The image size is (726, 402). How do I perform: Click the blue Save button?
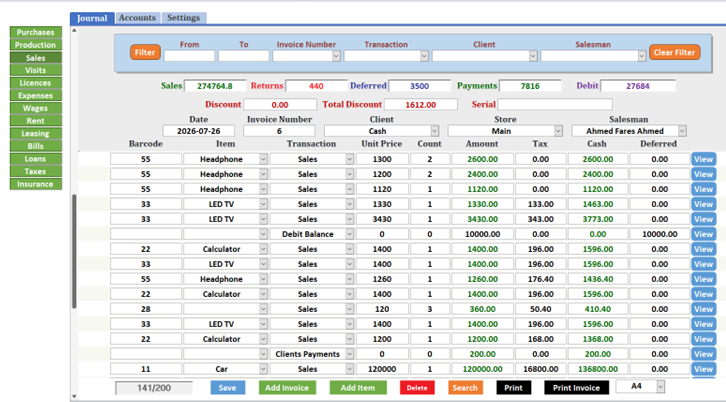coord(227,388)
